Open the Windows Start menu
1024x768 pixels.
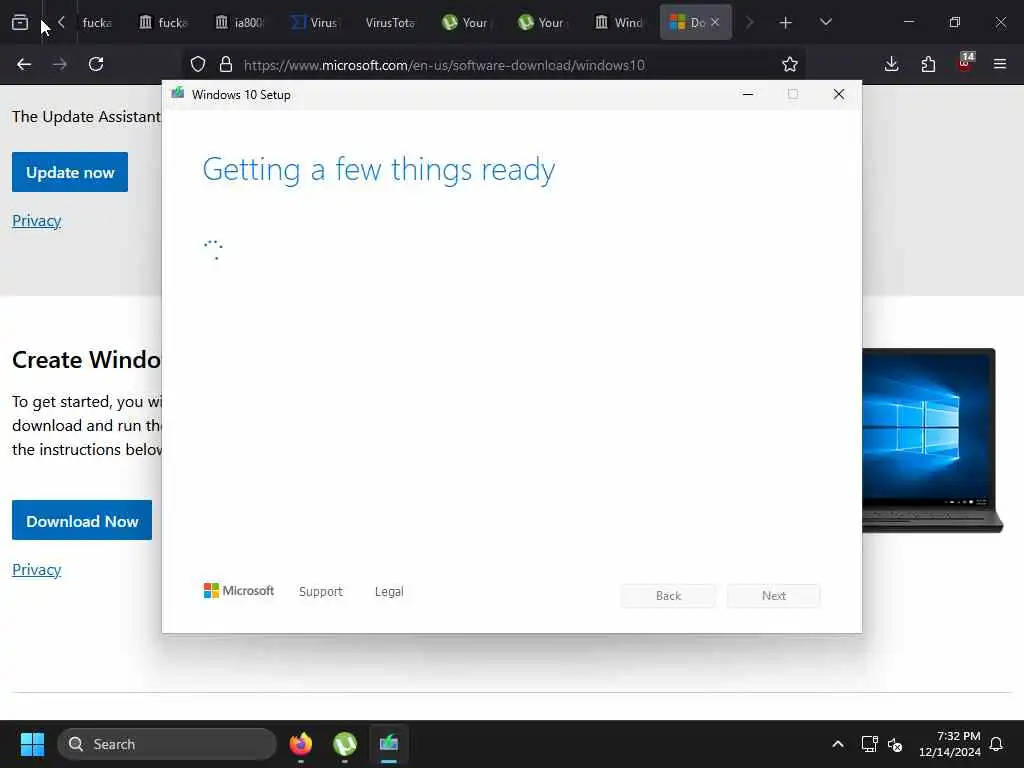click(32, 744)
